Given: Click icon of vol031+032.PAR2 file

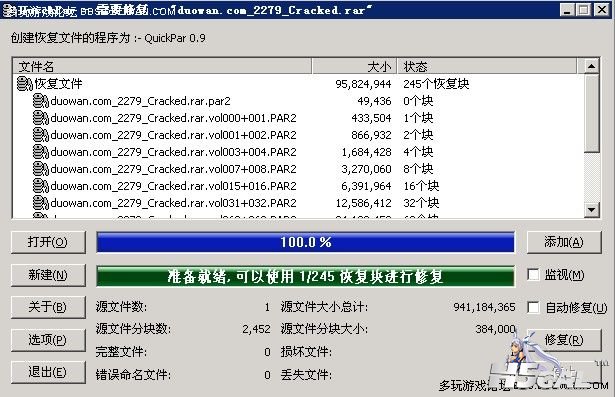Looking at the screenshot, I should point(40,203).
